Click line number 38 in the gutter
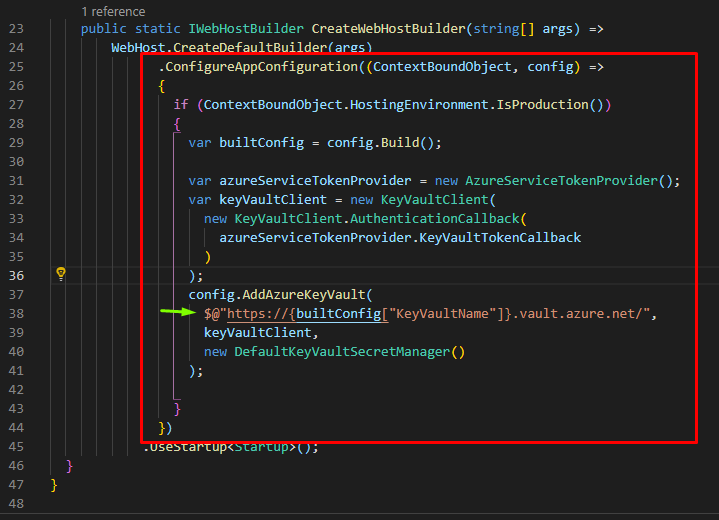 (16, 314)
